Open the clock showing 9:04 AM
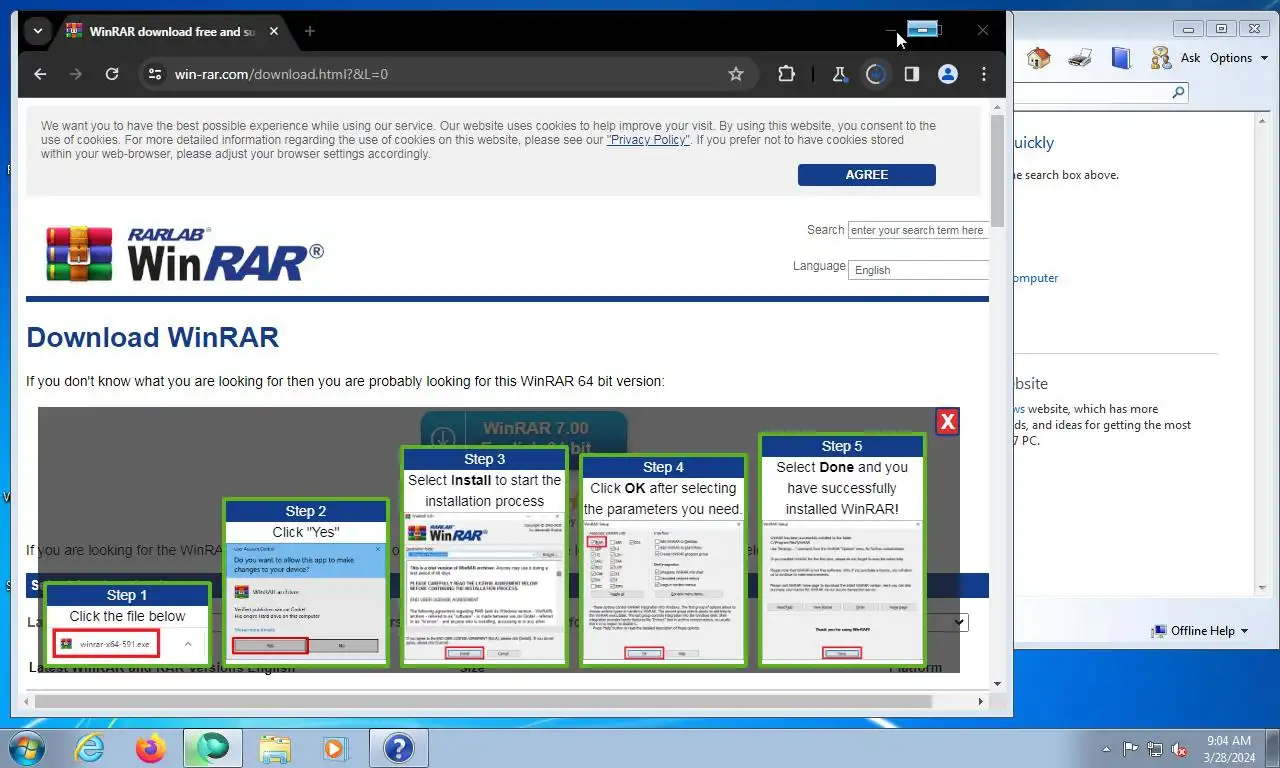 1230,749
